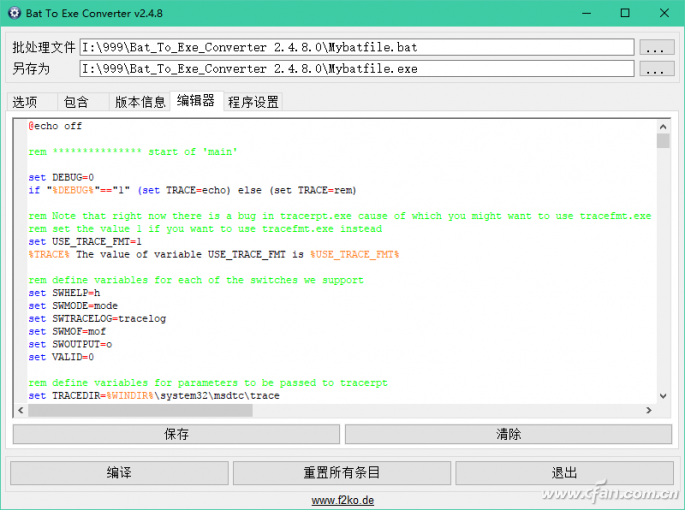Image resolution: width=685 pixels, height=510 pixels.
Task: Click 重置所有条目 reset button
Action: click(342, 472)
